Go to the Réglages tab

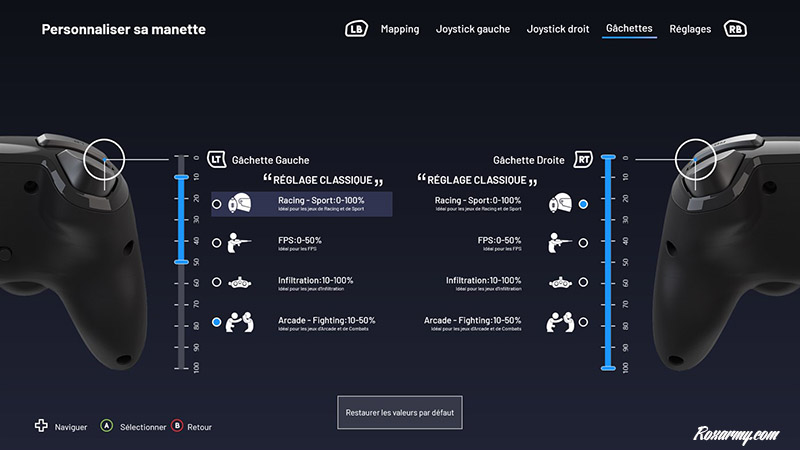[x=690, y=29]
